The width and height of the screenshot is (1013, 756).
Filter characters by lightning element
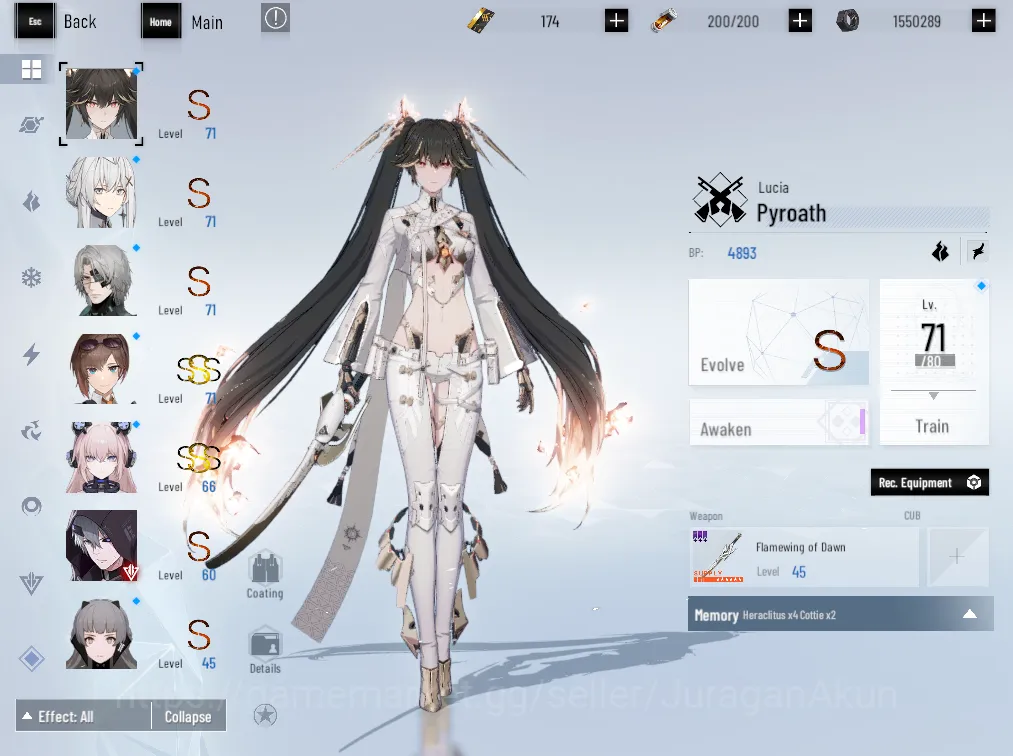(x=31, y=354)
